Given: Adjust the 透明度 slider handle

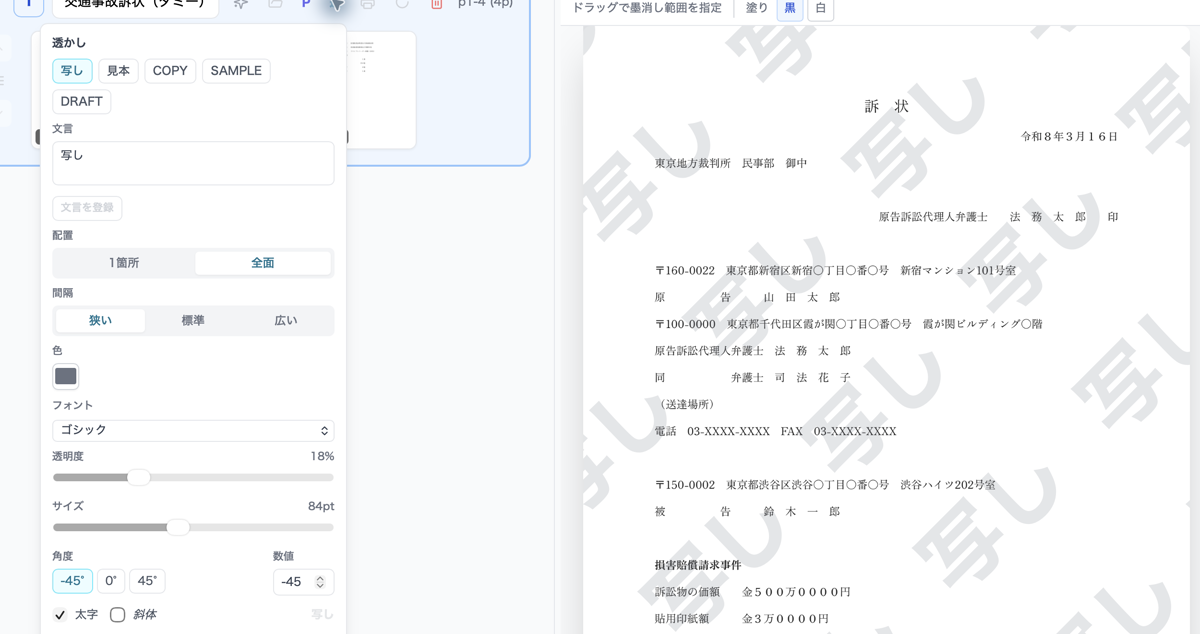Looking at the screenshot, I should 139,478.
